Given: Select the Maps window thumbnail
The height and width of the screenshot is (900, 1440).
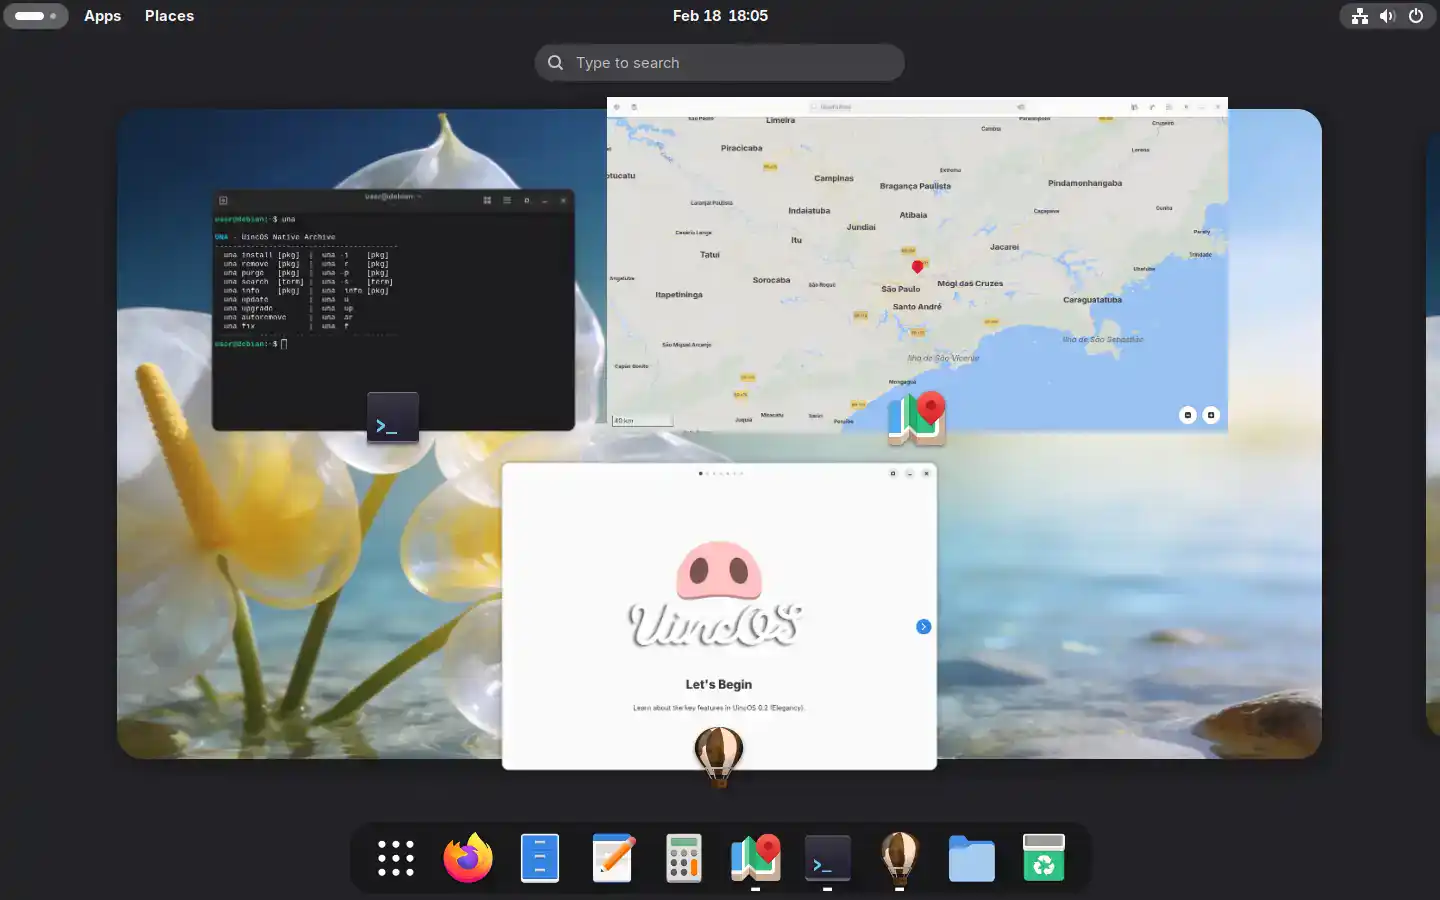Looking at the screenshot, I should tap(917, 265).
